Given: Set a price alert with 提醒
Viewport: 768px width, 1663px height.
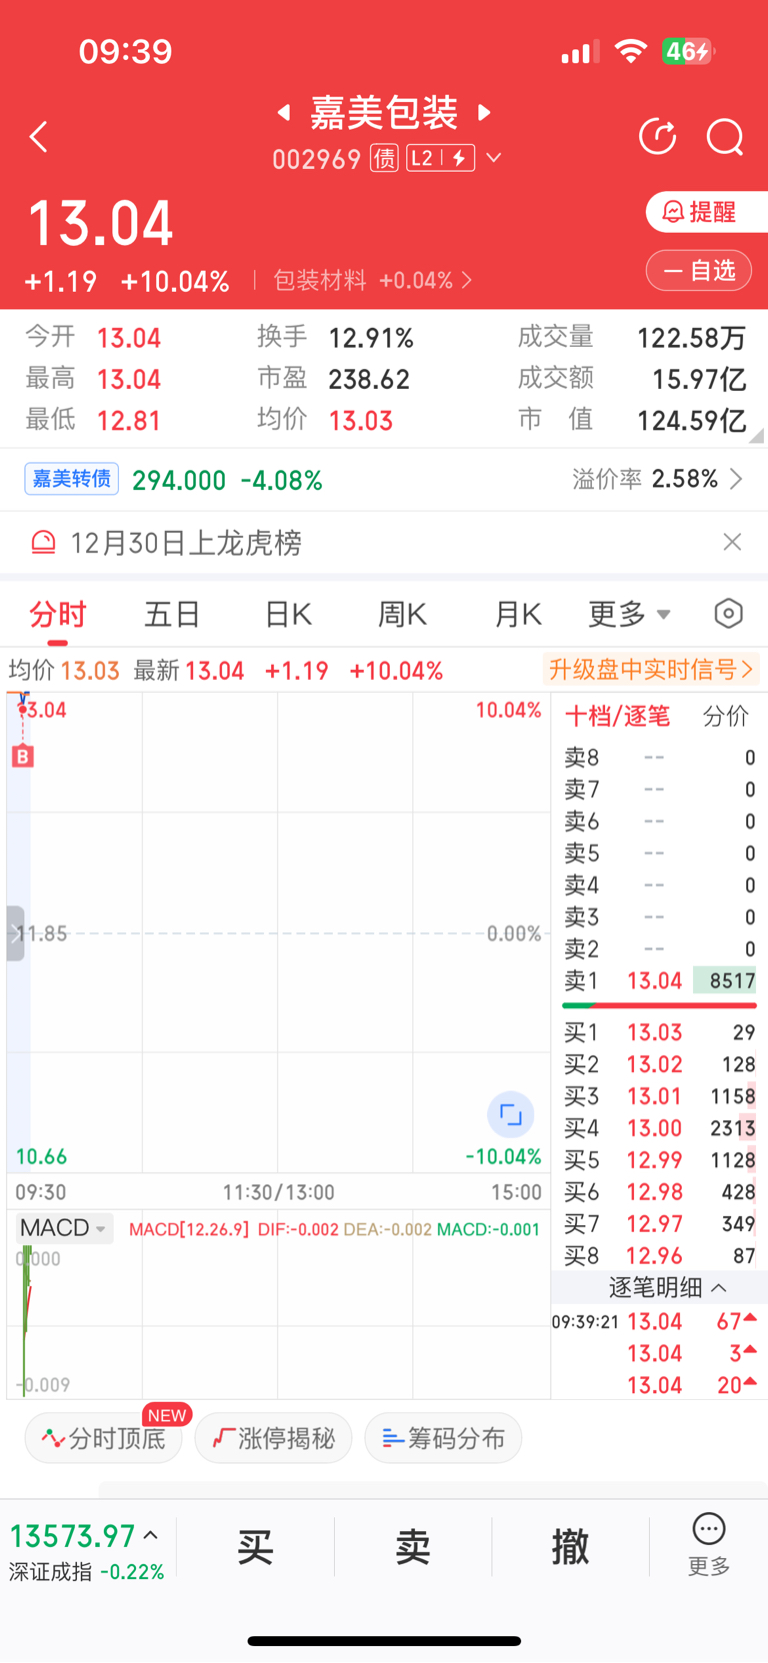Looking at the screenshot, I should click(x=706, y=212).
